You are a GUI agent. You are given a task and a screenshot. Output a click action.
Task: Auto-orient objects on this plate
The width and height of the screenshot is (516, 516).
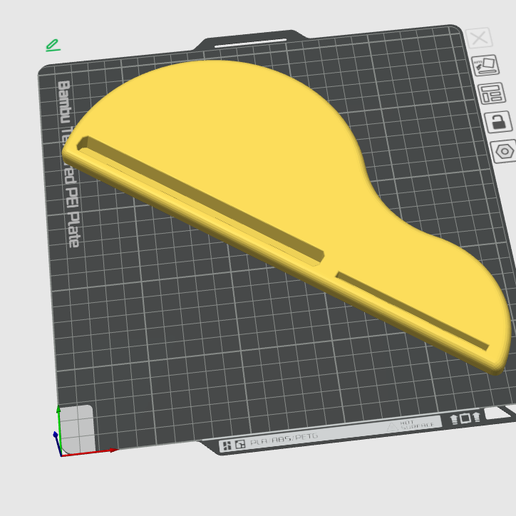[485, 65]
